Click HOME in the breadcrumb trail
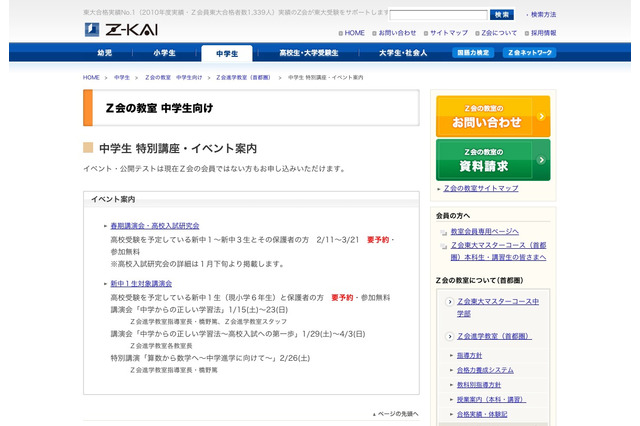The width and height of the screenshot is (640, 426). [x=91, y=78]
